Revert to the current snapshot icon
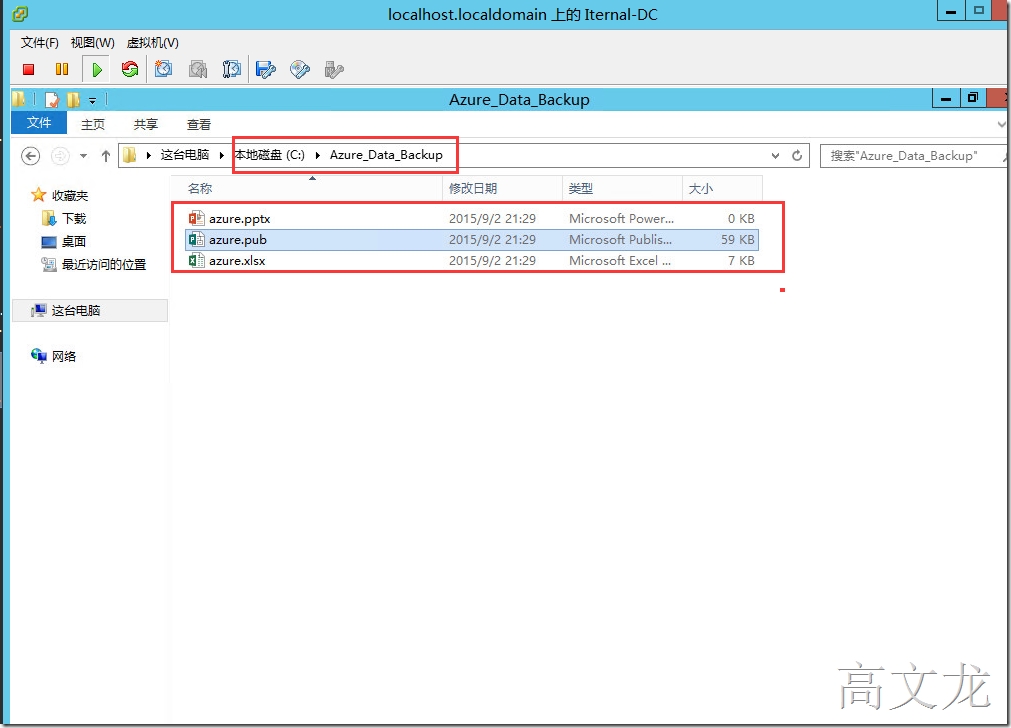1011x728 pixels. click(x=198, y=69)
